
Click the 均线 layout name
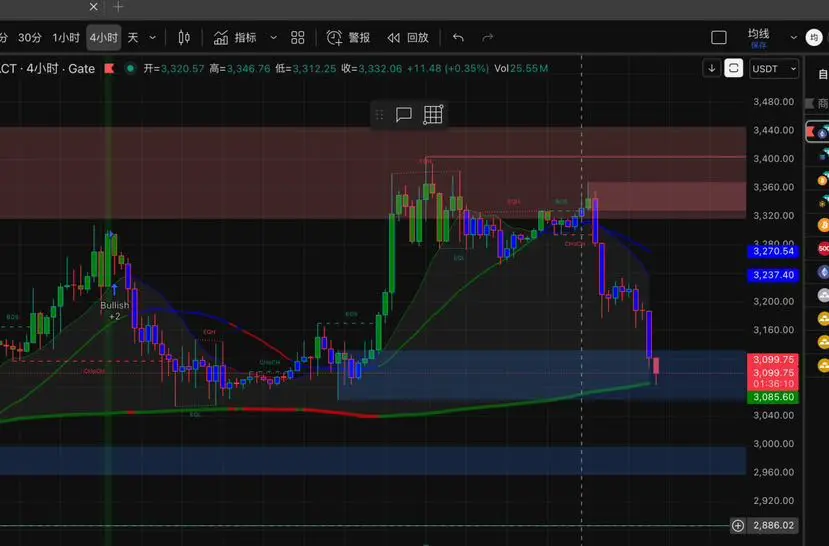tap(758, 33)
